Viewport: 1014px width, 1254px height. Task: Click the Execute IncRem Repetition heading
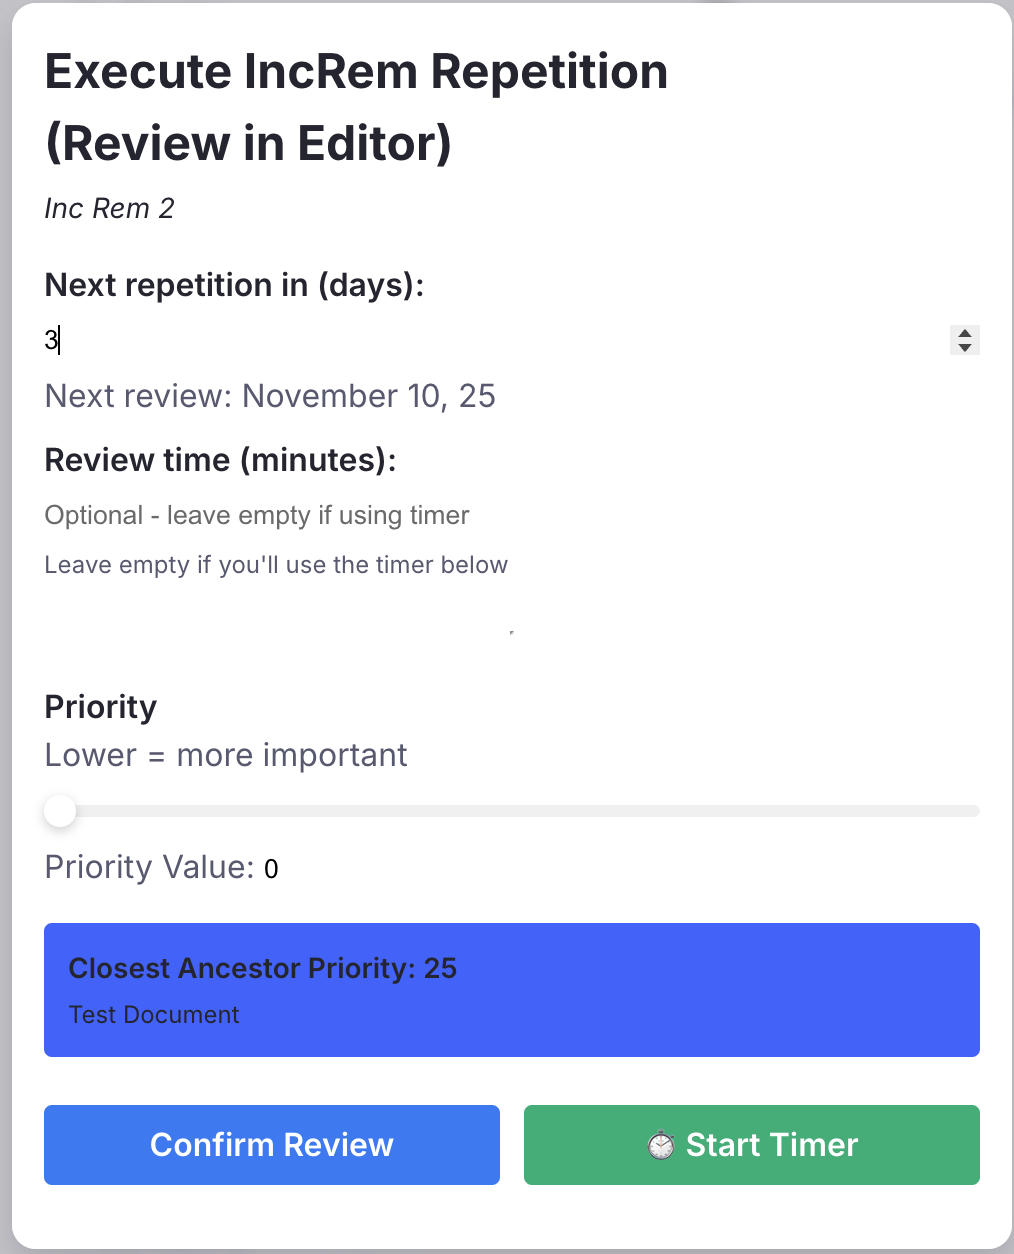click(x=357, y=107)
